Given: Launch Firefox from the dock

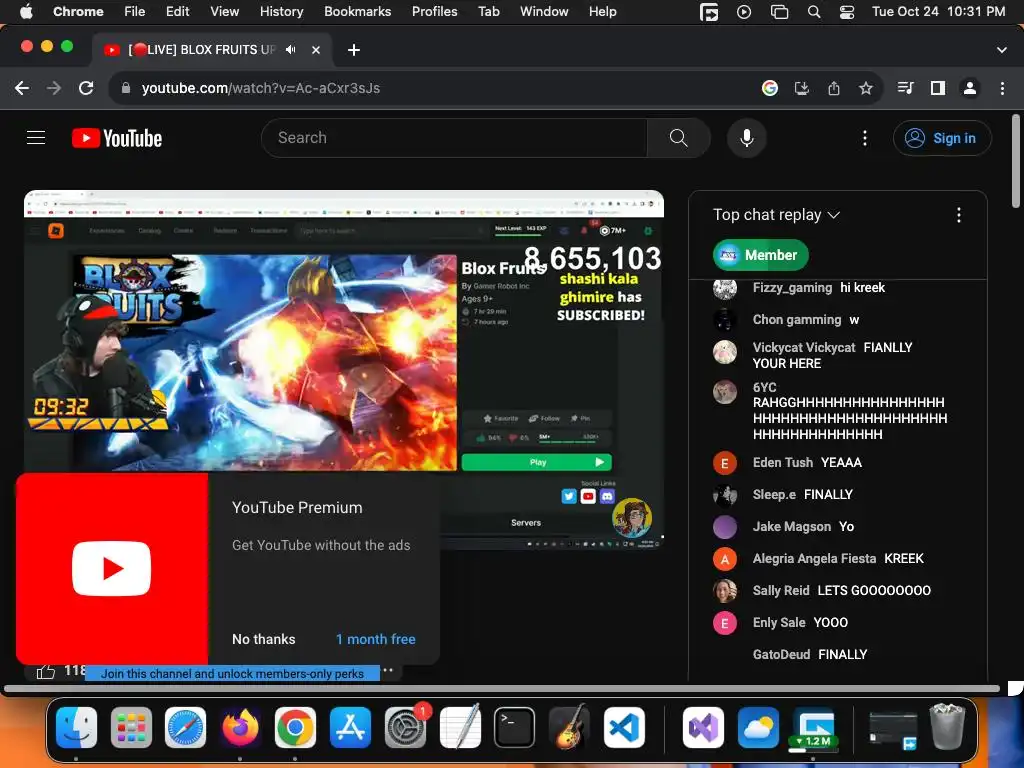Looking at the screenshot, I should (x=240, y=728).
